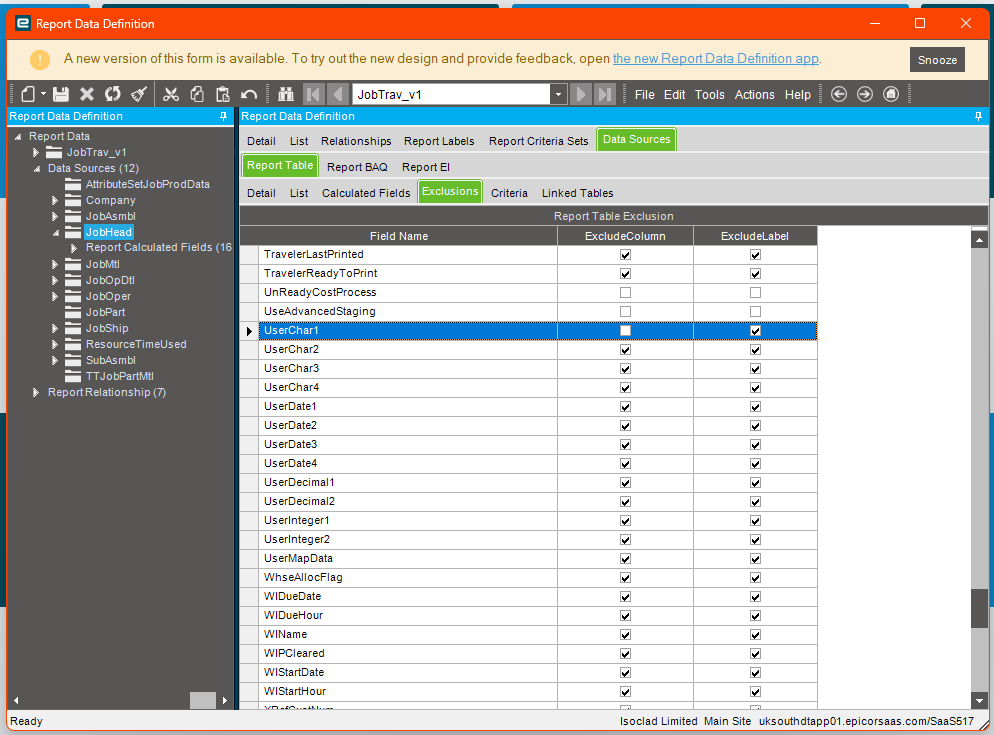Click the tree horizontal scrollbar thumb
The width and height of the screenshot is (994, 735).
tap(203, 700)
